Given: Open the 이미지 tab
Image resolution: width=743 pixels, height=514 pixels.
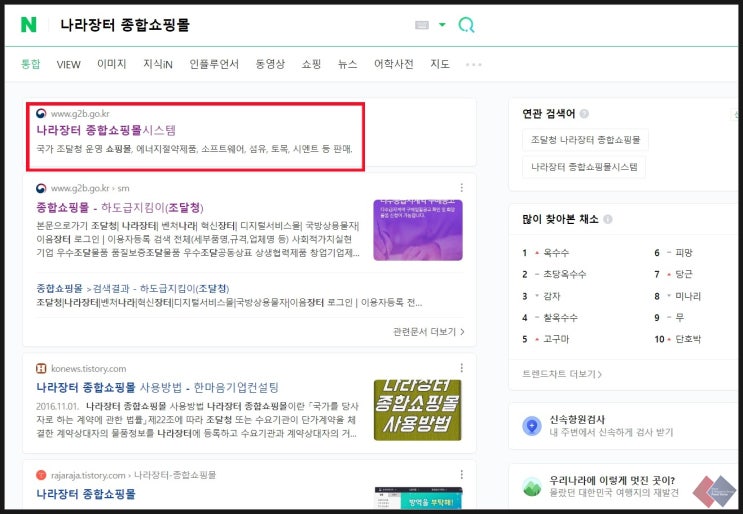Looking at the screenshot, I should click(112, 64).
